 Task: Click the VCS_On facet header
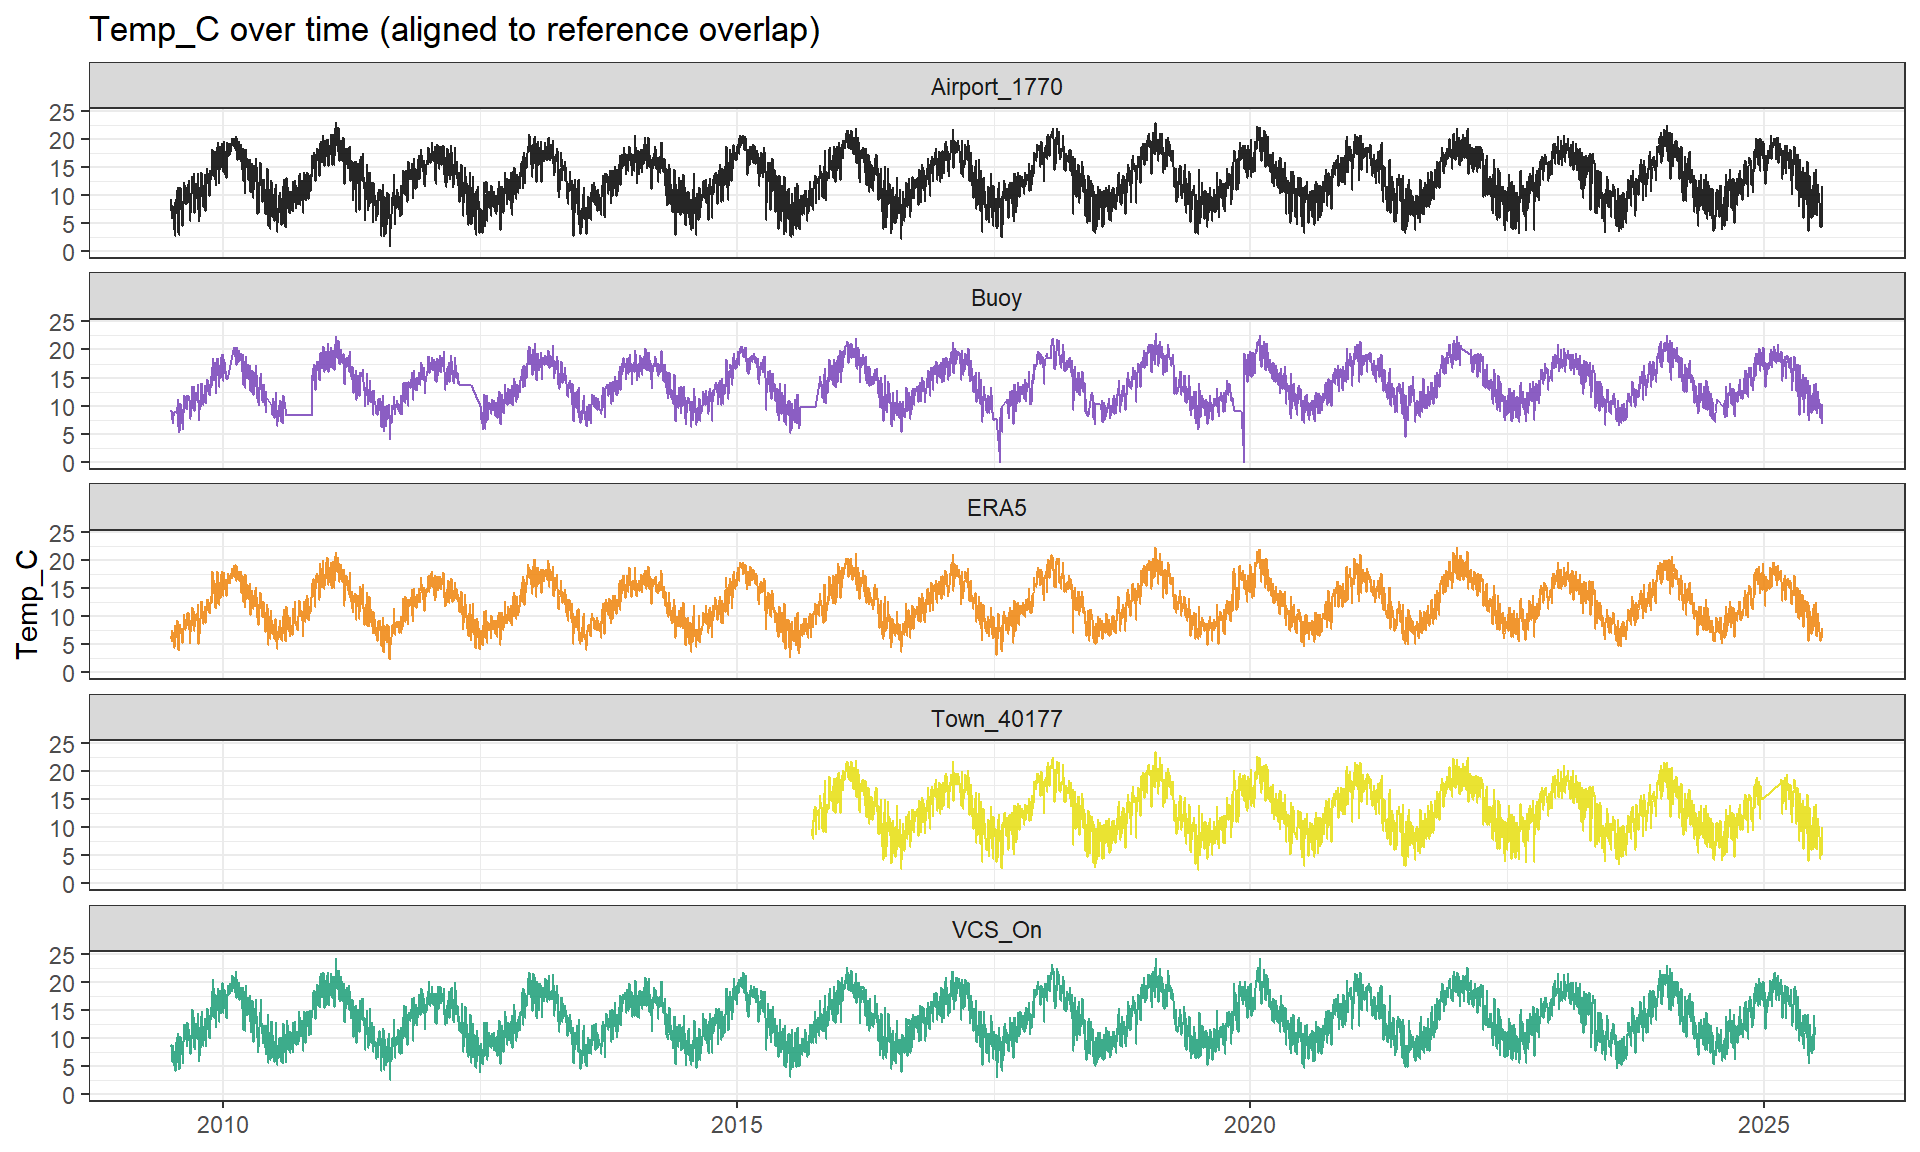tap(996, 930)
